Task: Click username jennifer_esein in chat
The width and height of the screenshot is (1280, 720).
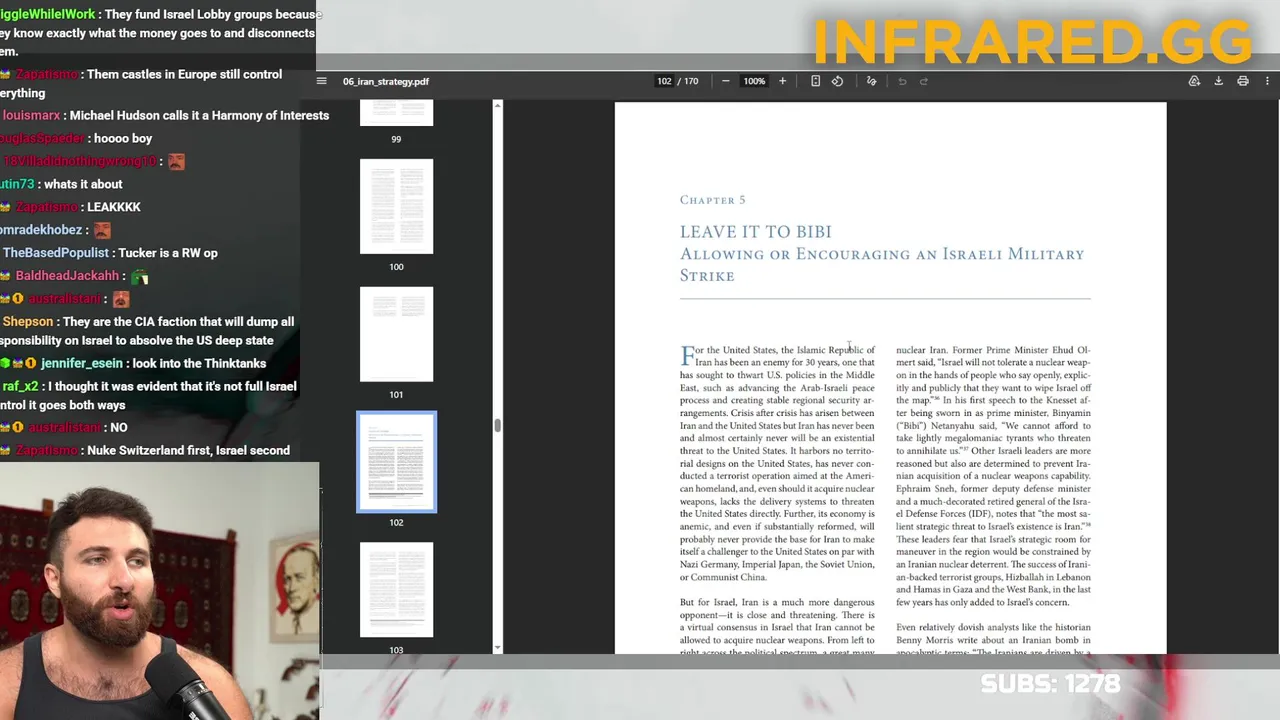Action: tap(82, 363)
